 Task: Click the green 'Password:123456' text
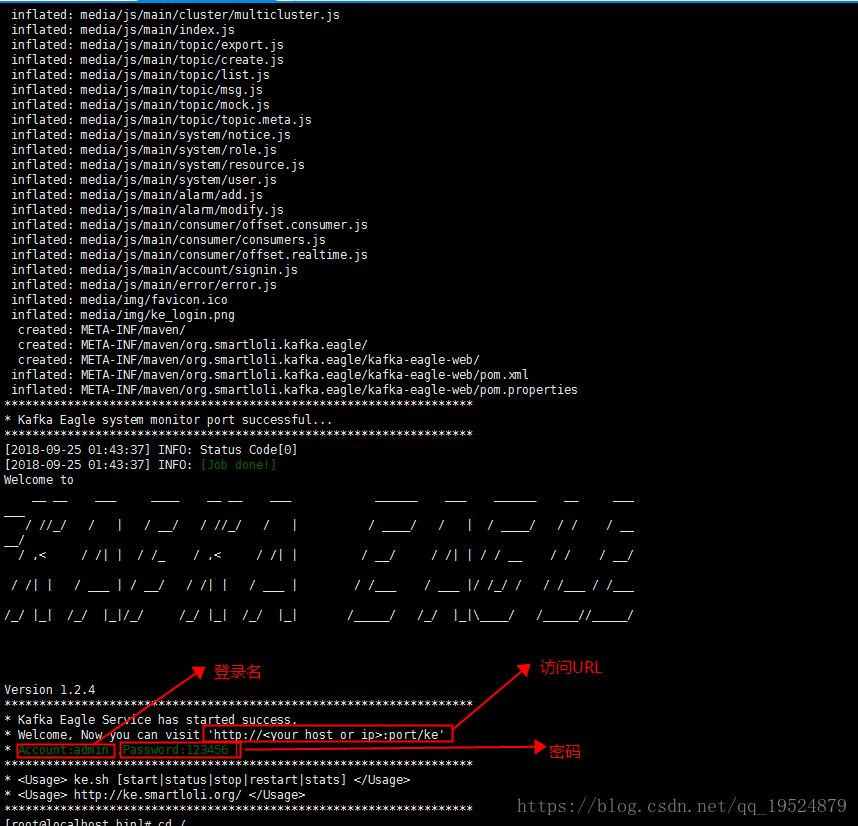point(176,750)
